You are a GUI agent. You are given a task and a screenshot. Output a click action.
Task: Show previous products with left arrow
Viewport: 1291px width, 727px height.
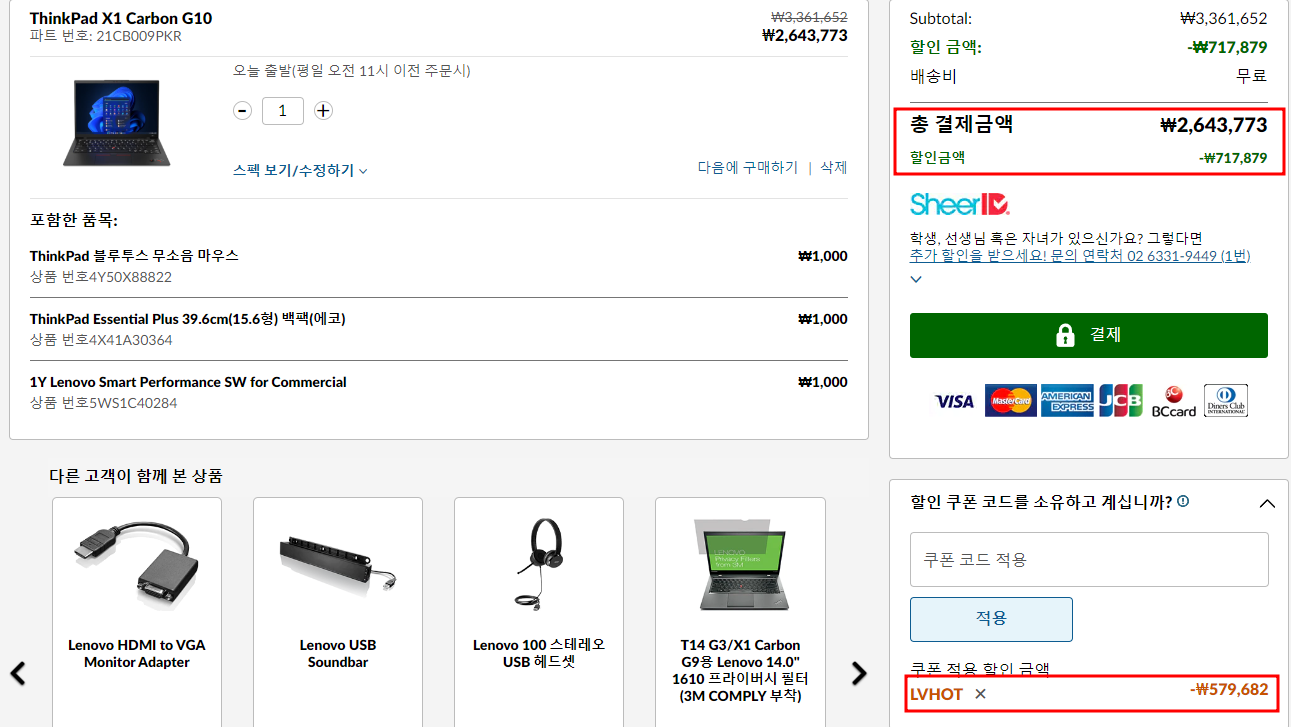point(18,673)
